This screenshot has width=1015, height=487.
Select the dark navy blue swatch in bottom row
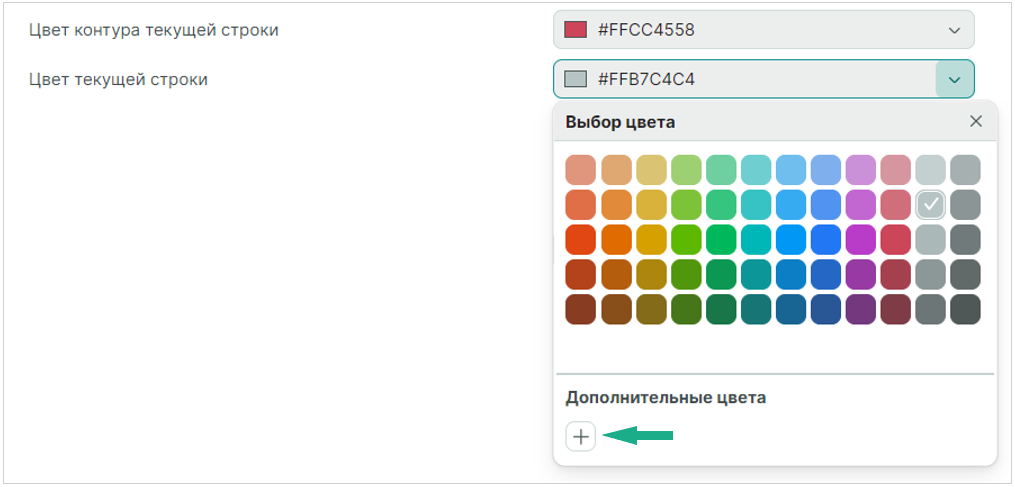pyautogui.click(x=825, y=309)
